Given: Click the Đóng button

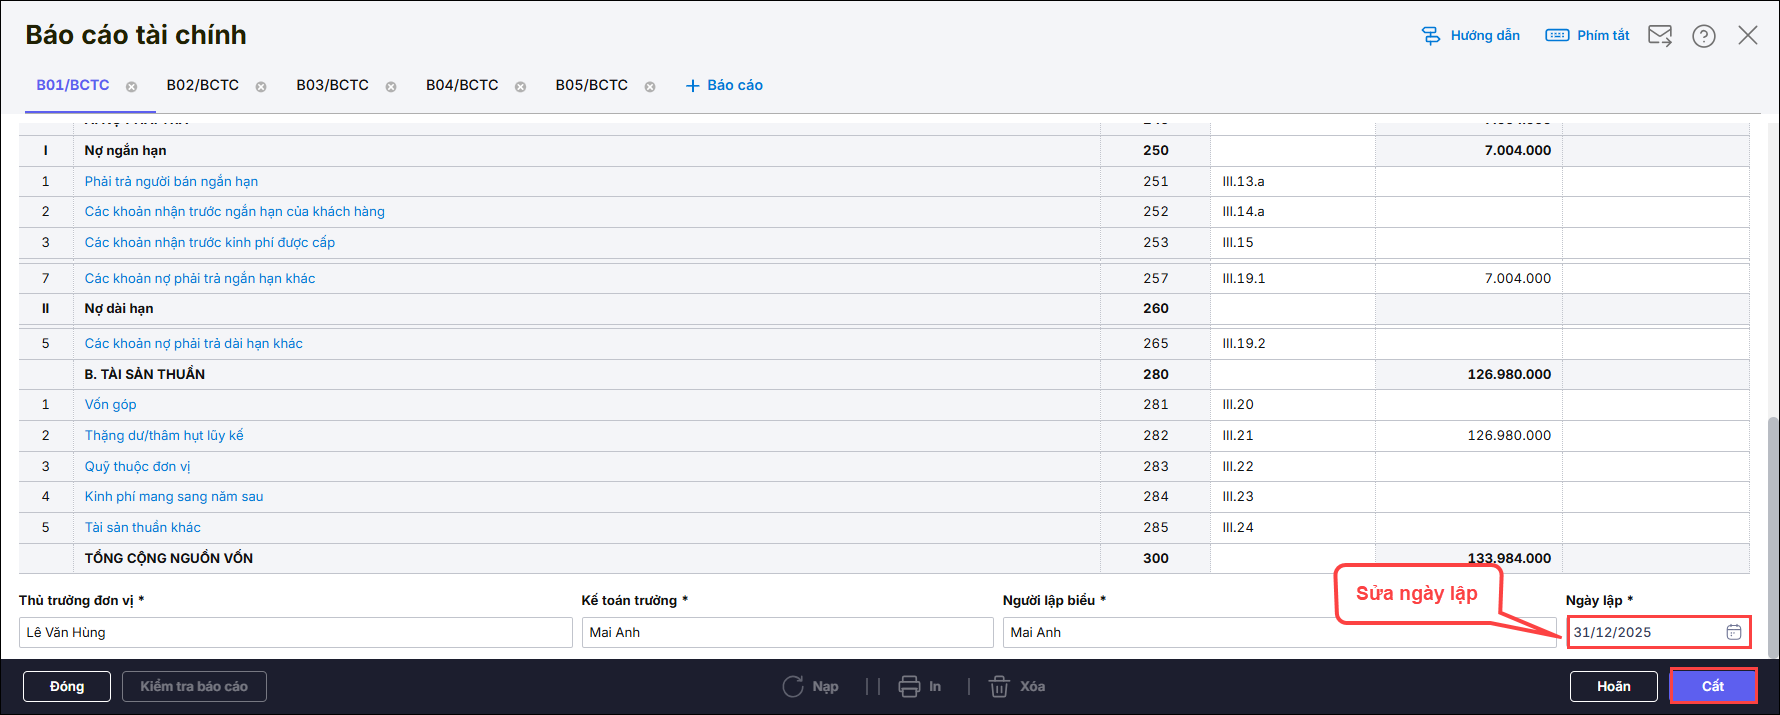Looking at the screenshot, I should 67,686.
